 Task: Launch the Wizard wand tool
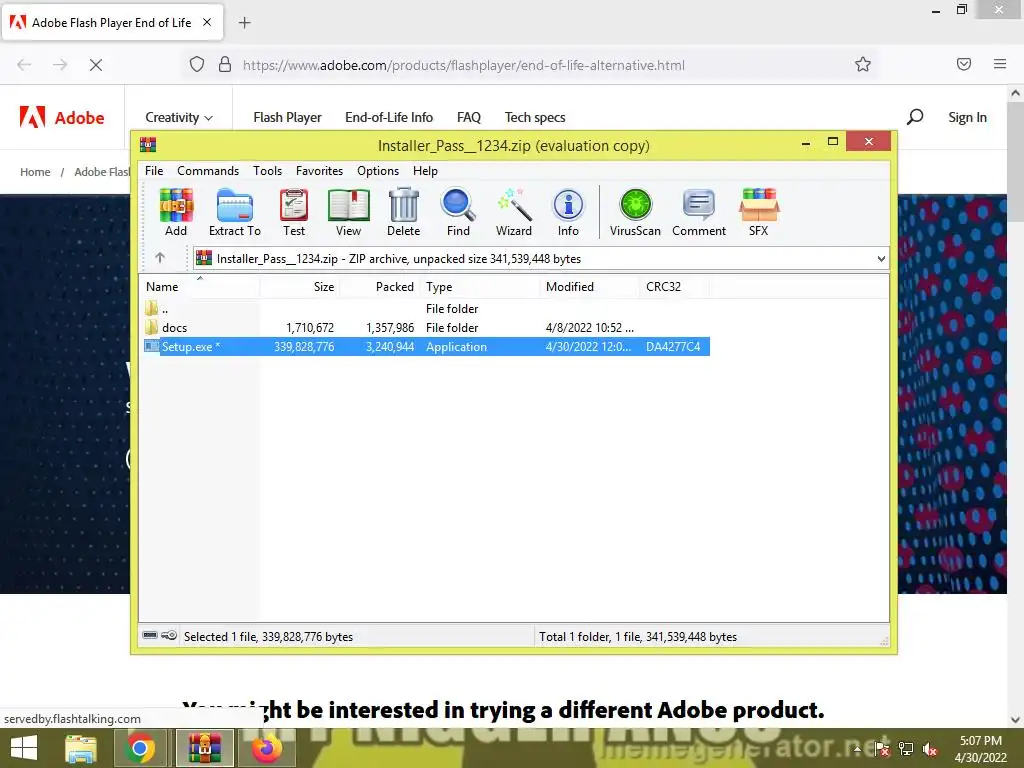[514, 212]
